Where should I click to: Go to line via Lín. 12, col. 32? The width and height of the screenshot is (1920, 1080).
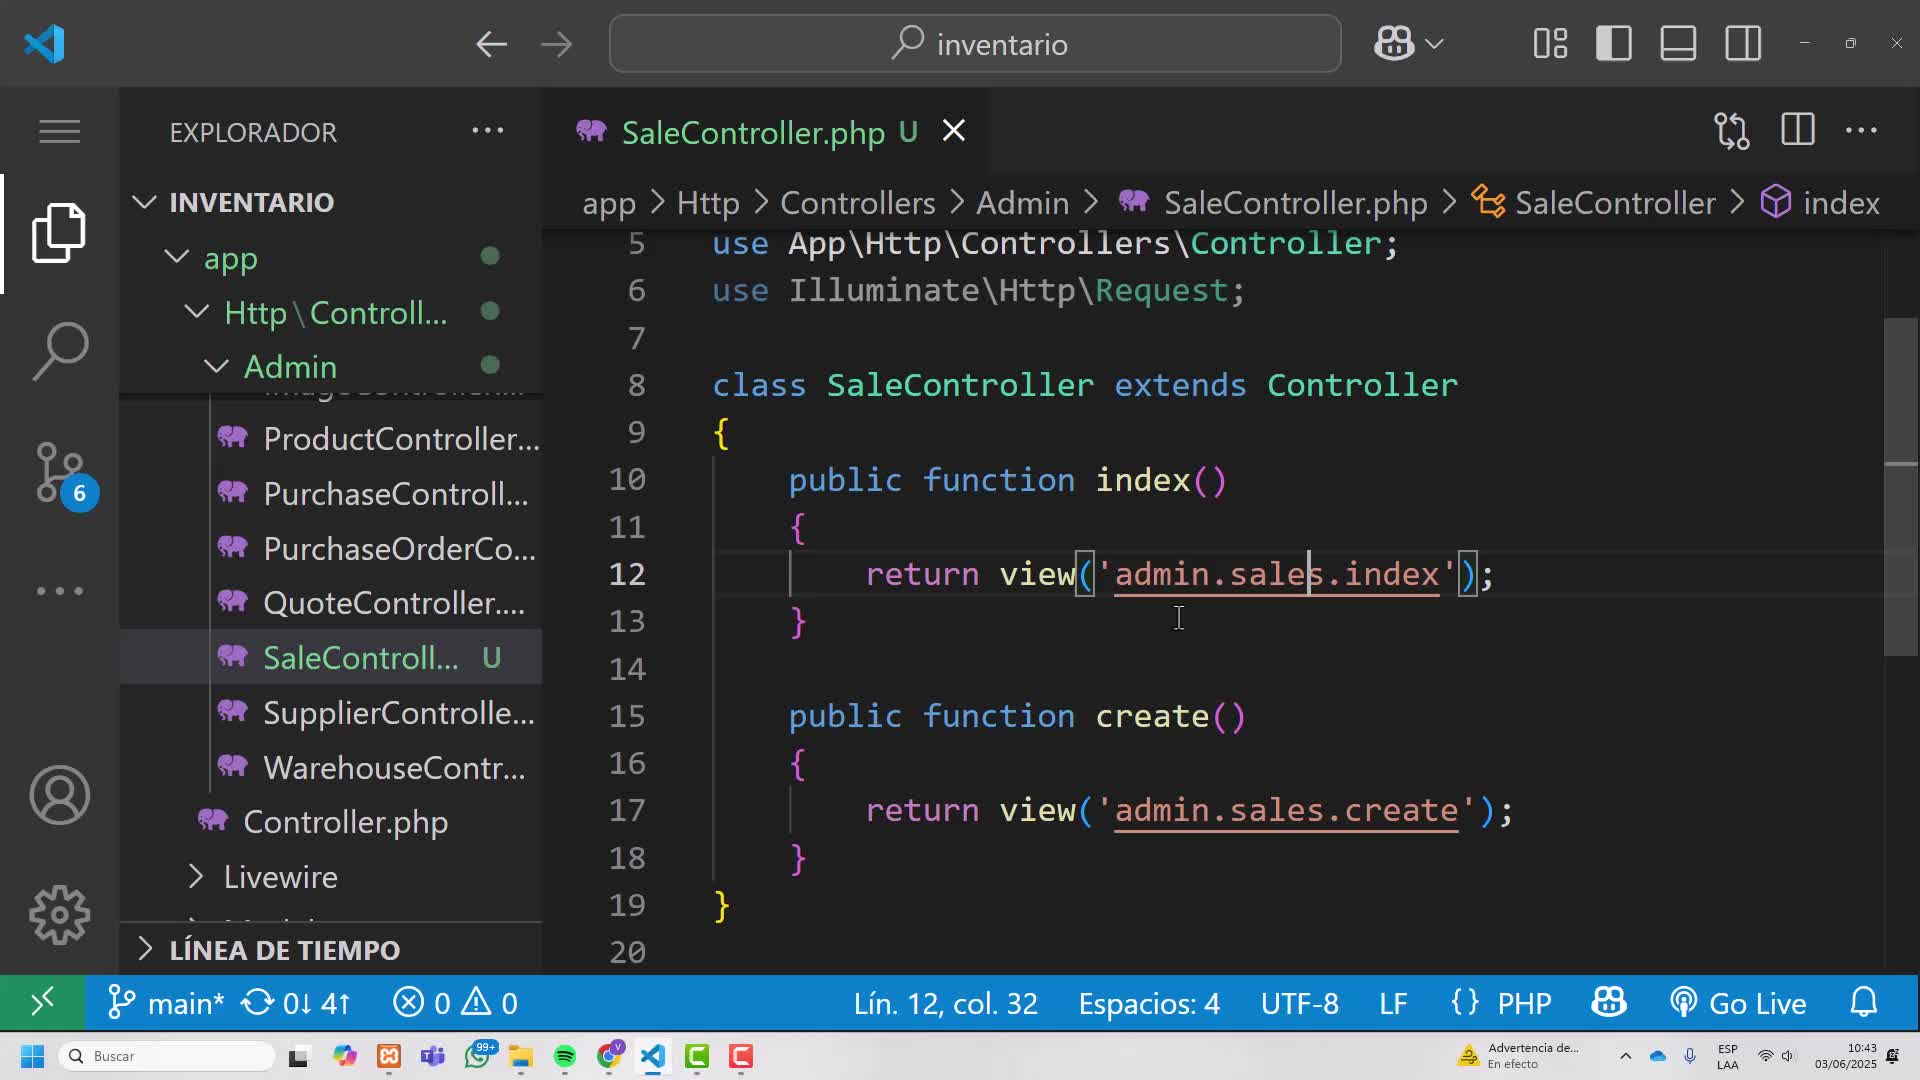945,1003
